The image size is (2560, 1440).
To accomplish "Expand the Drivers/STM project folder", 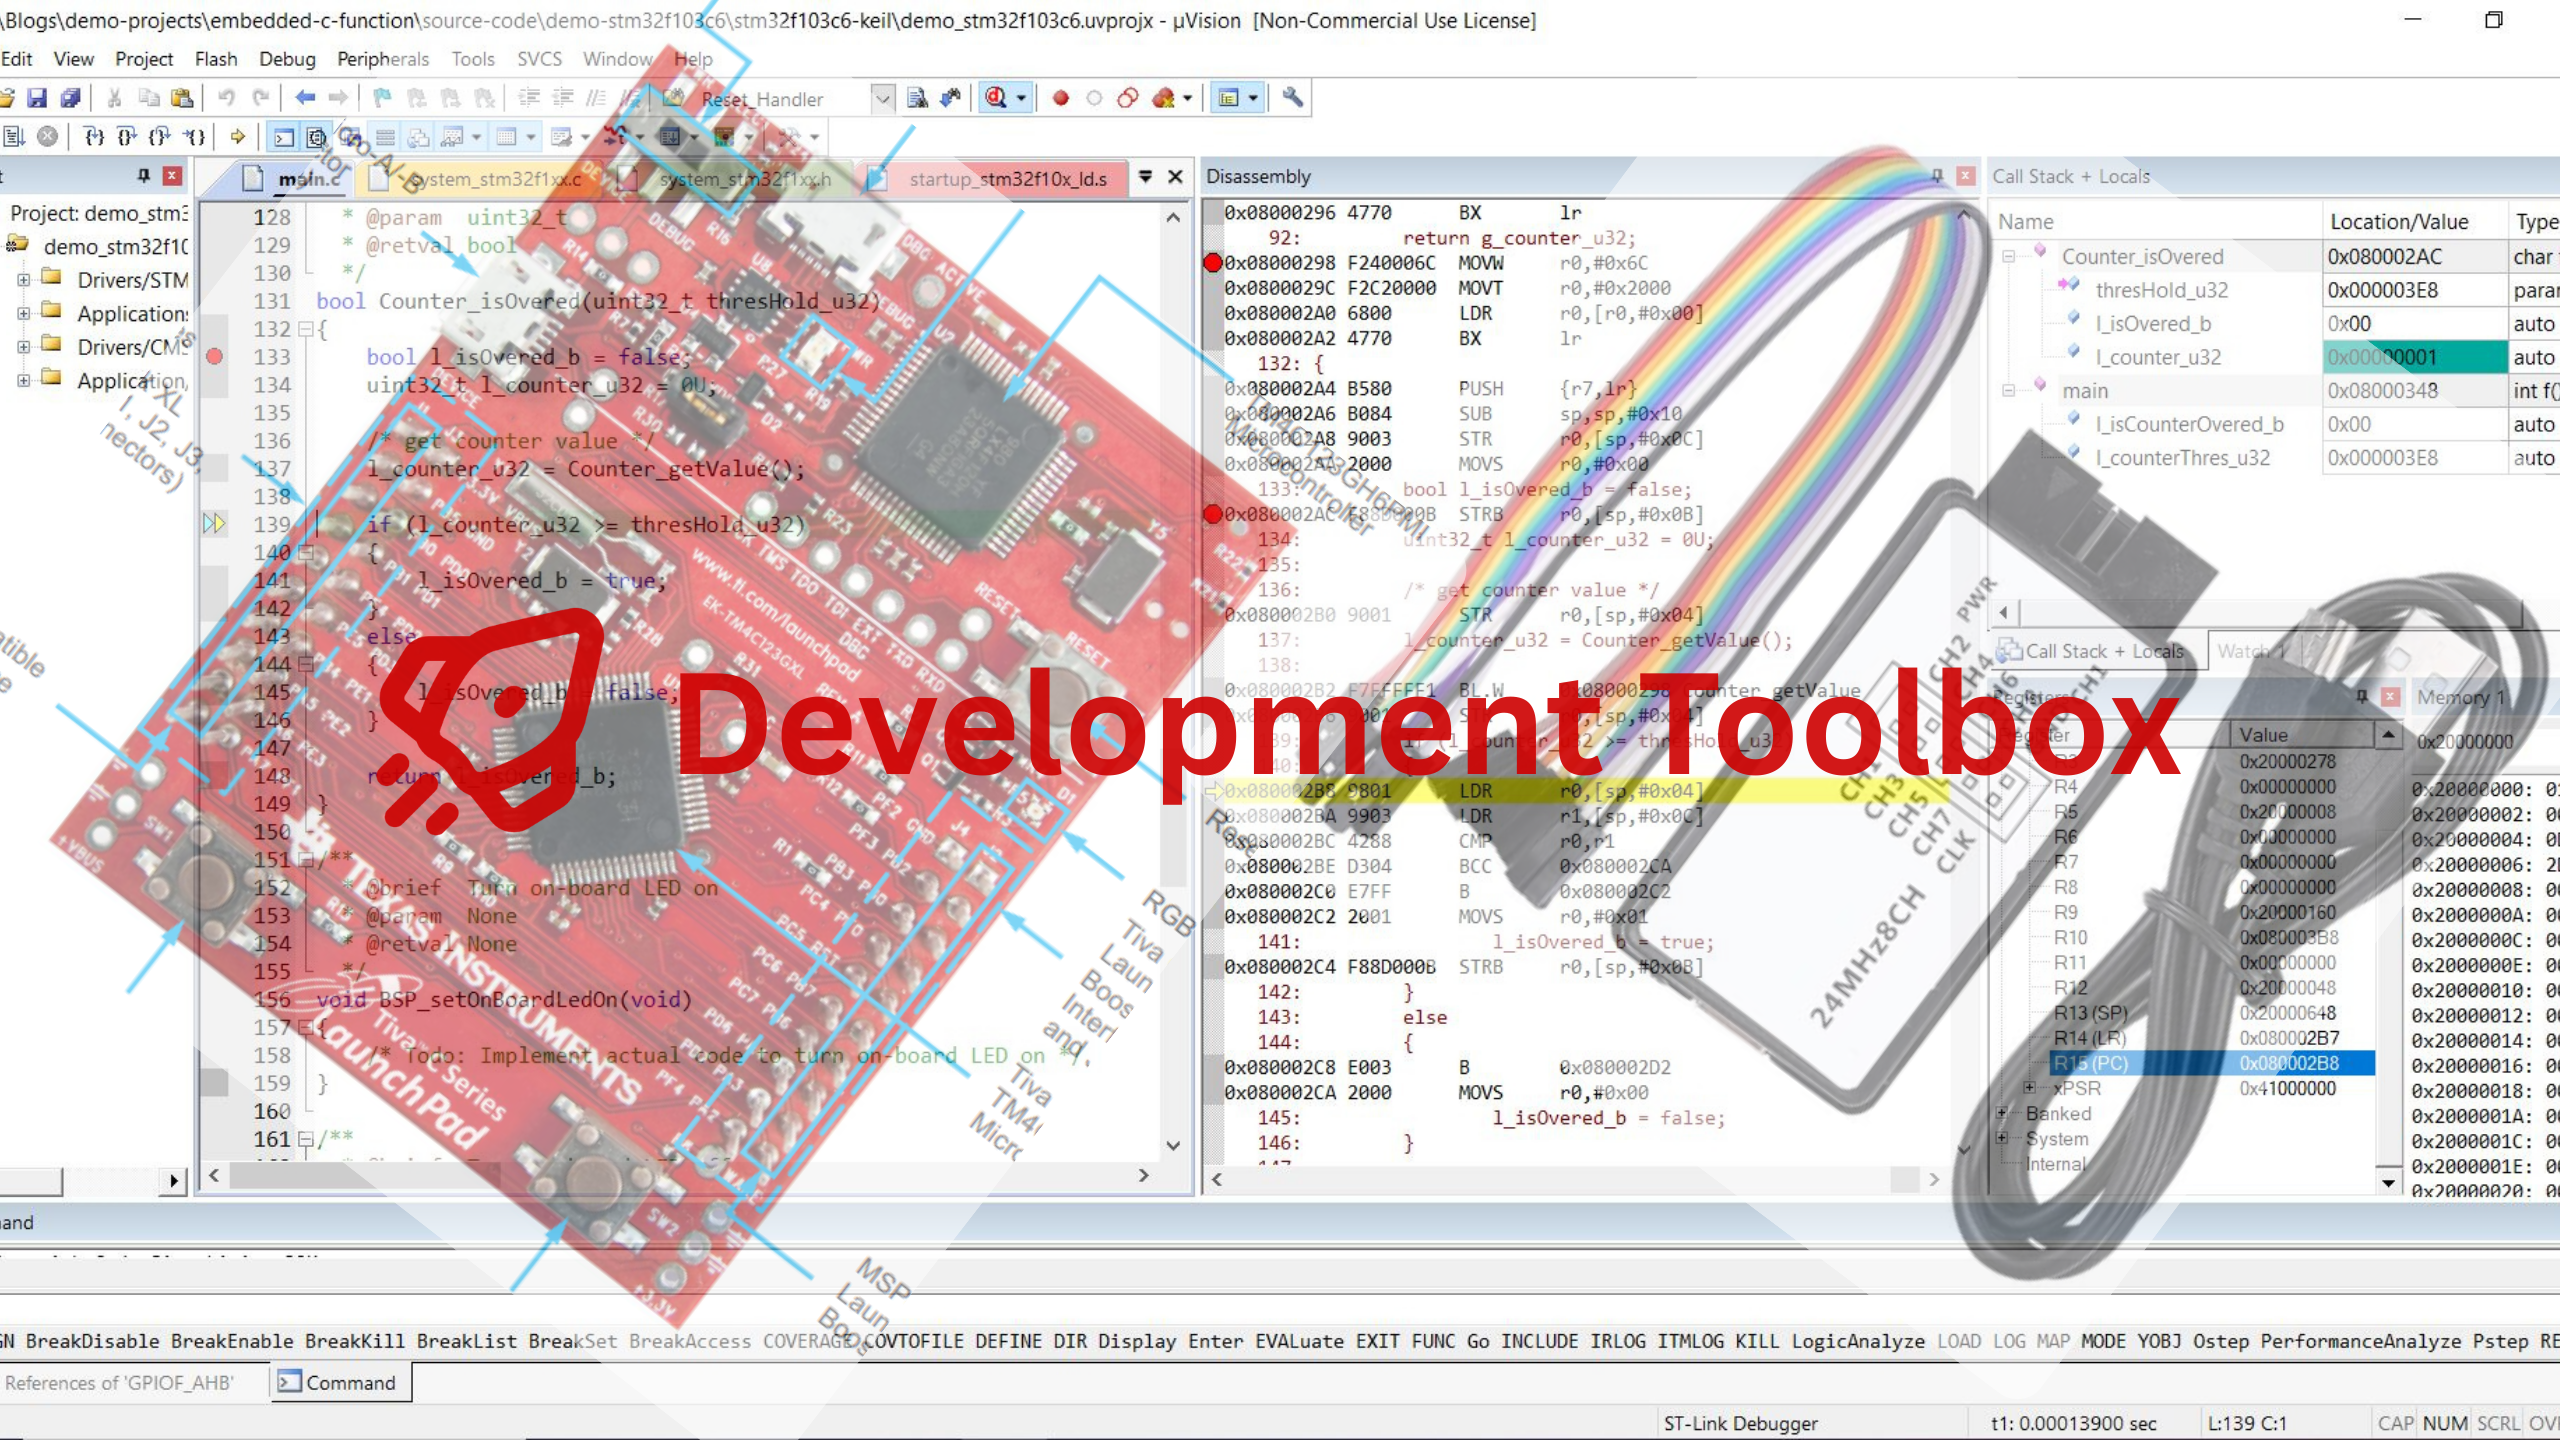I will click(23, 280).
